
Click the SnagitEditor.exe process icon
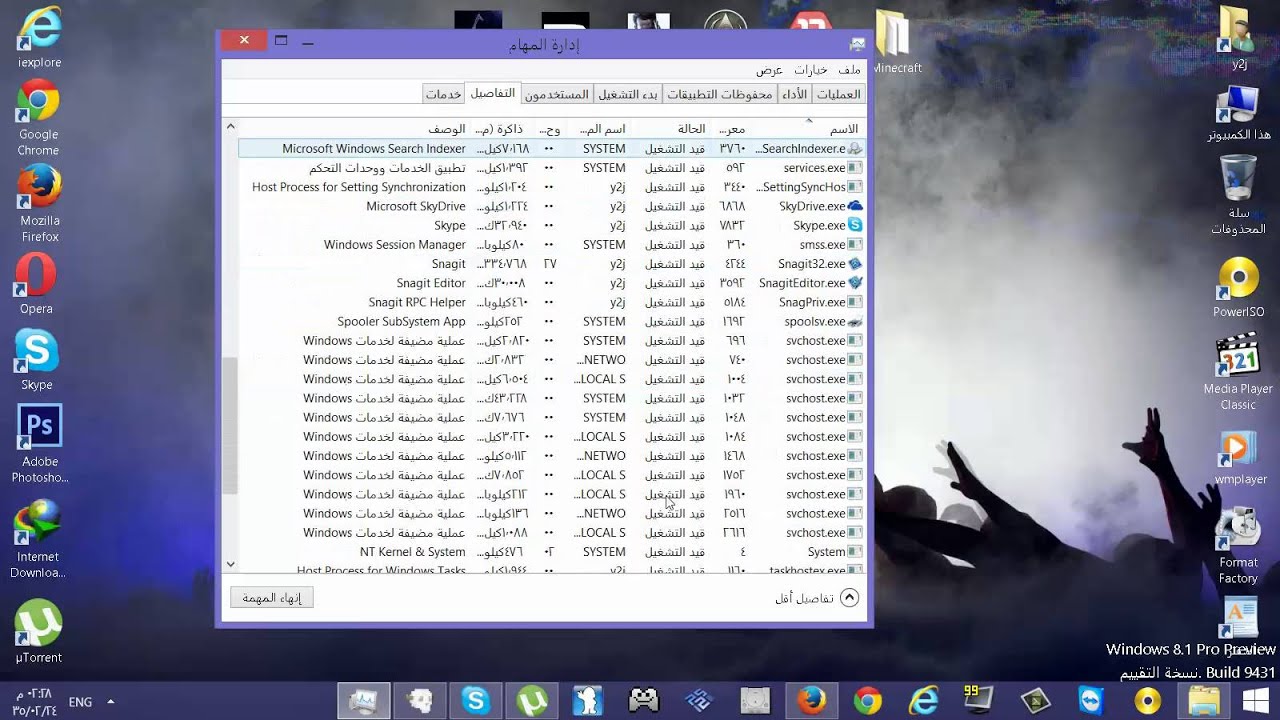pos(855,283)
